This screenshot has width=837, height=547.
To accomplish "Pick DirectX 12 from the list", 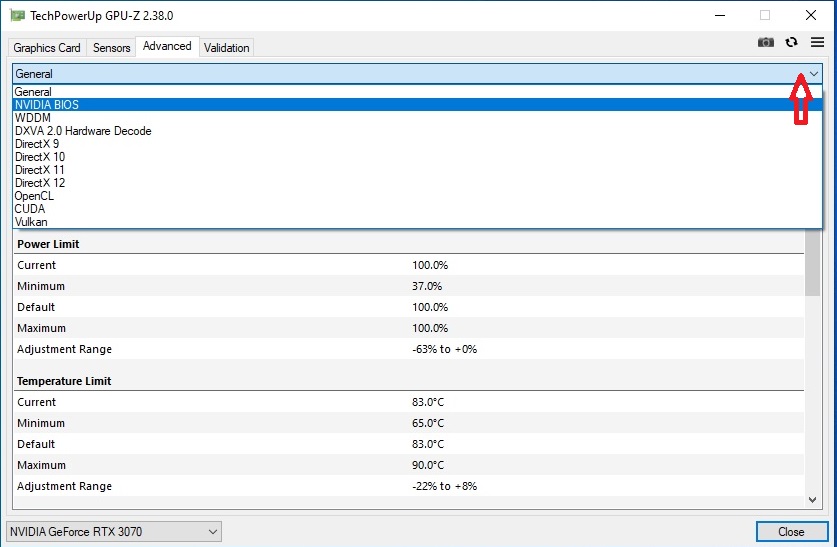I will point(40,183).
